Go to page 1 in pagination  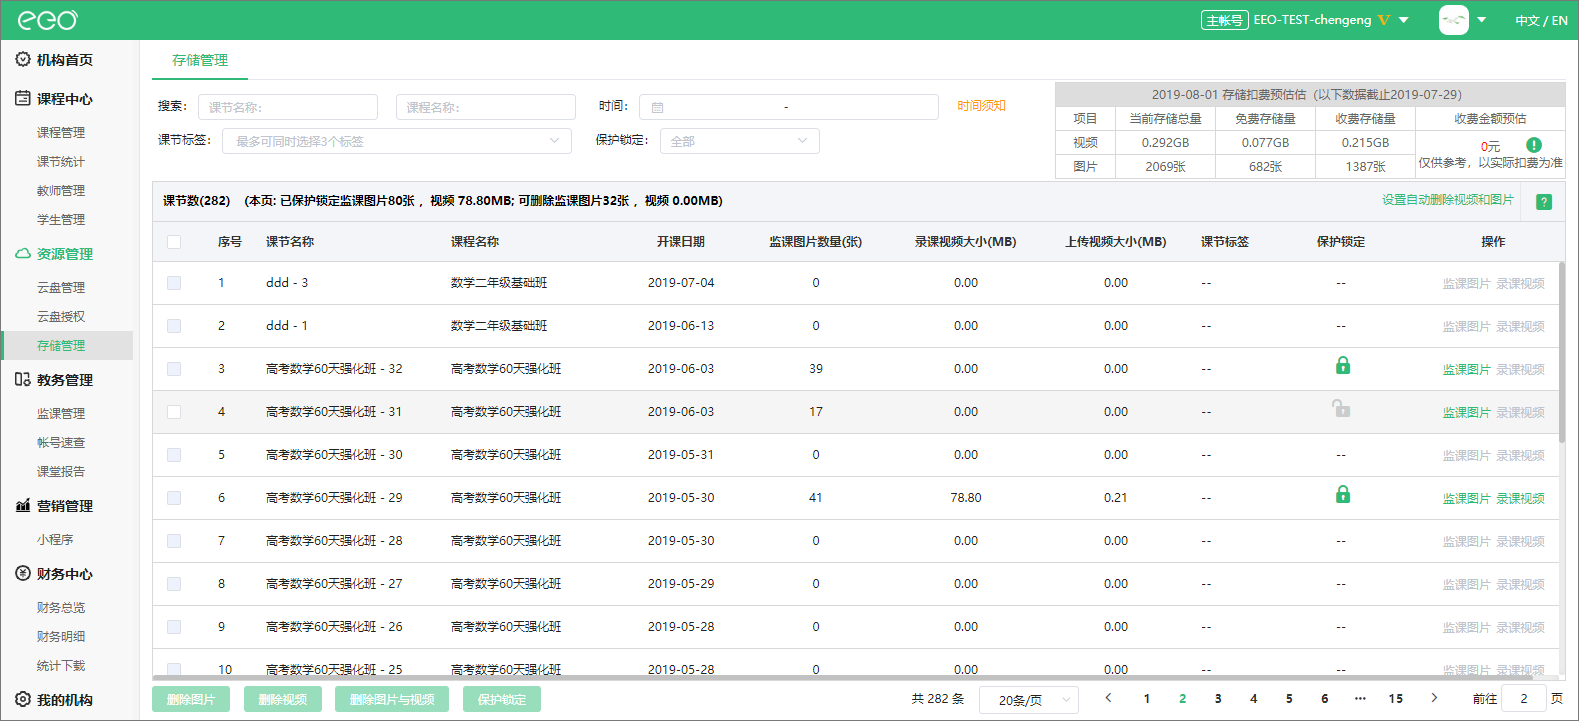pyautogui.click(x=1147, y=698)
